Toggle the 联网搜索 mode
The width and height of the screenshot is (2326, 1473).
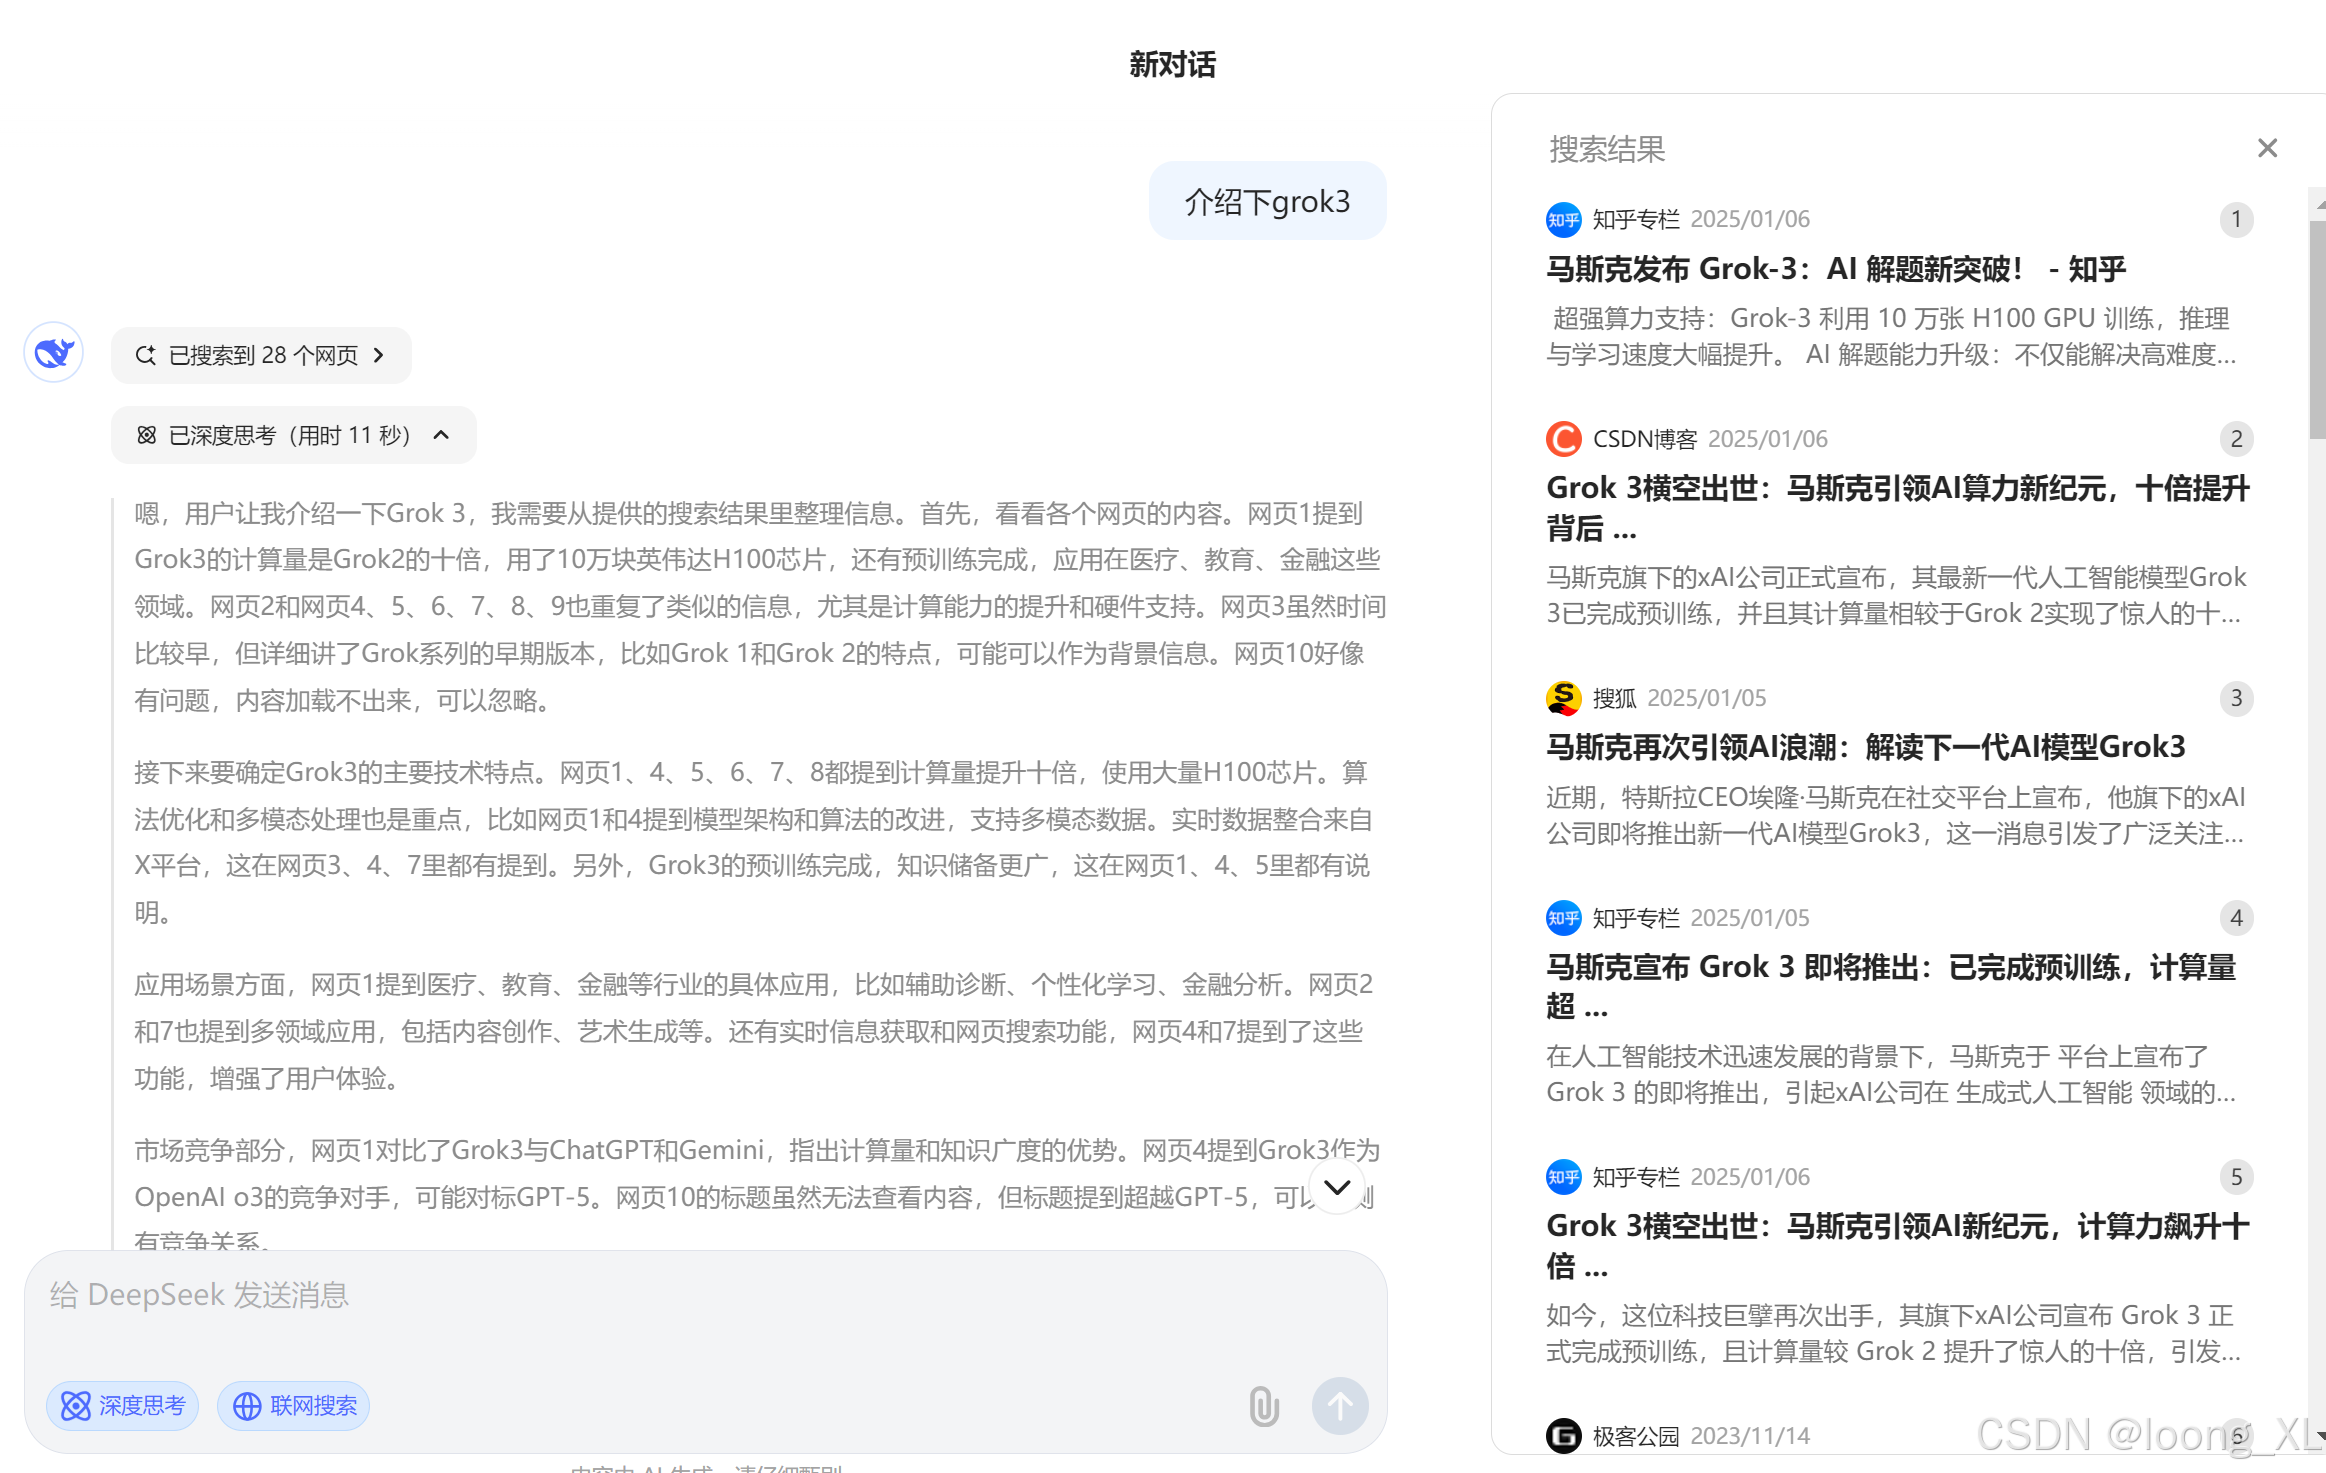pos(294,1406)
